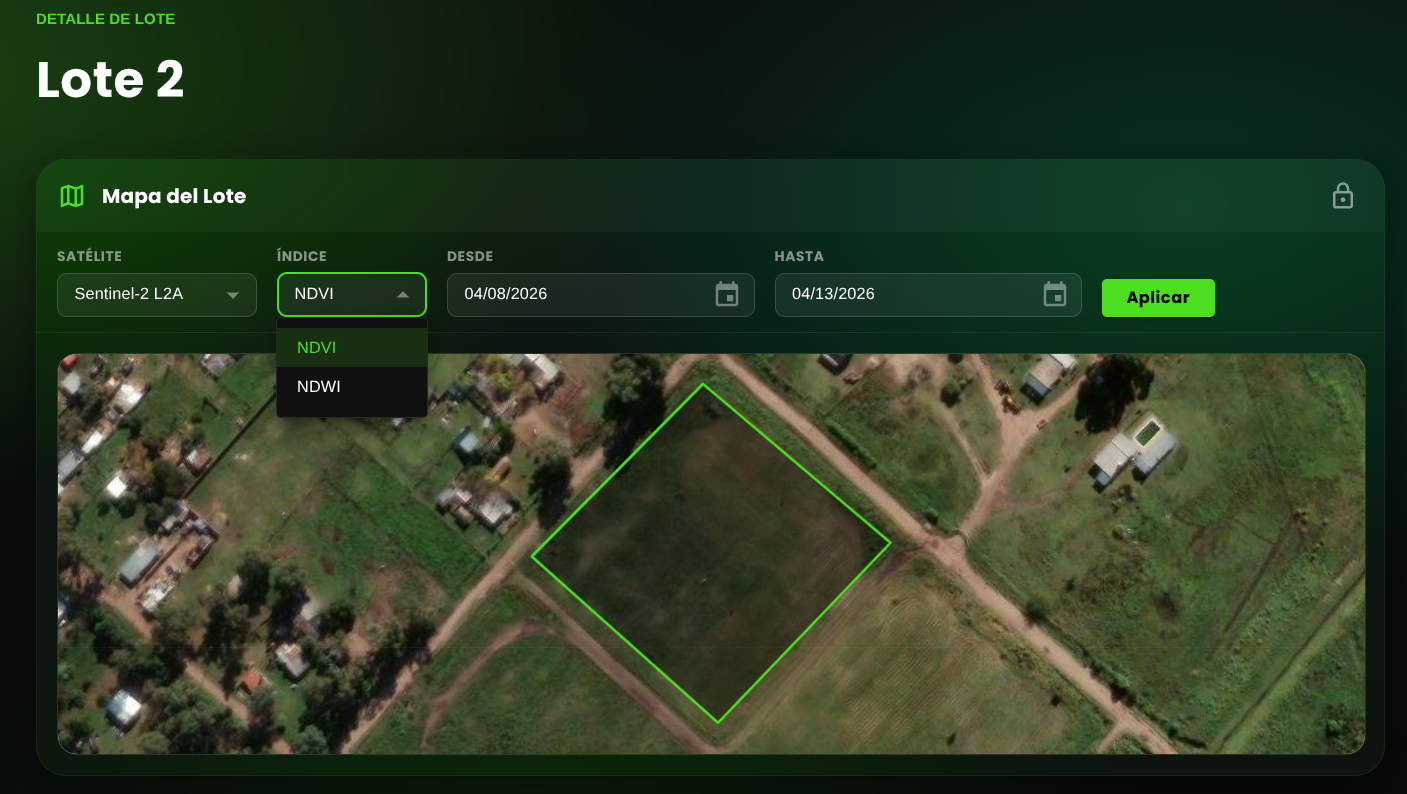The width and height of the screenshot is (1407, 794).
Task: Collapse the NDVI index dropdown arrow
Action: (x=403, y=295)
